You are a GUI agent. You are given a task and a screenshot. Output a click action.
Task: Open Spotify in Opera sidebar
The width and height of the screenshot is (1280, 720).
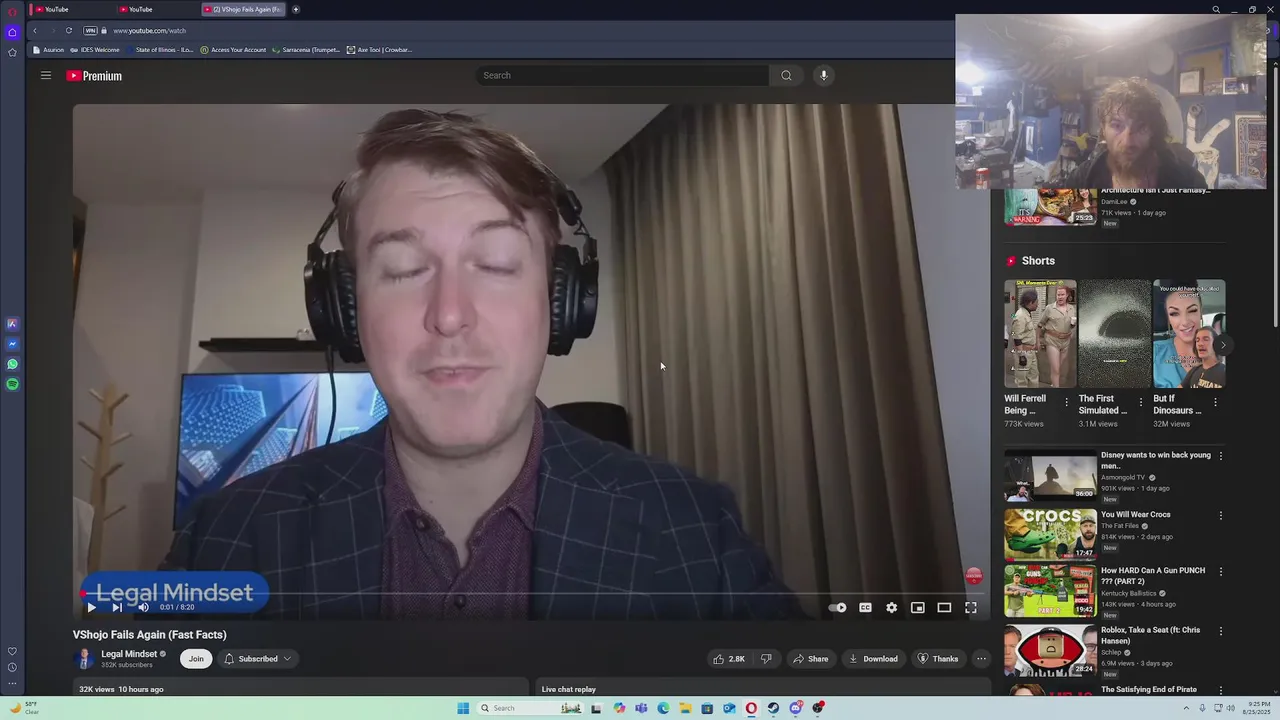click(12, 384)
